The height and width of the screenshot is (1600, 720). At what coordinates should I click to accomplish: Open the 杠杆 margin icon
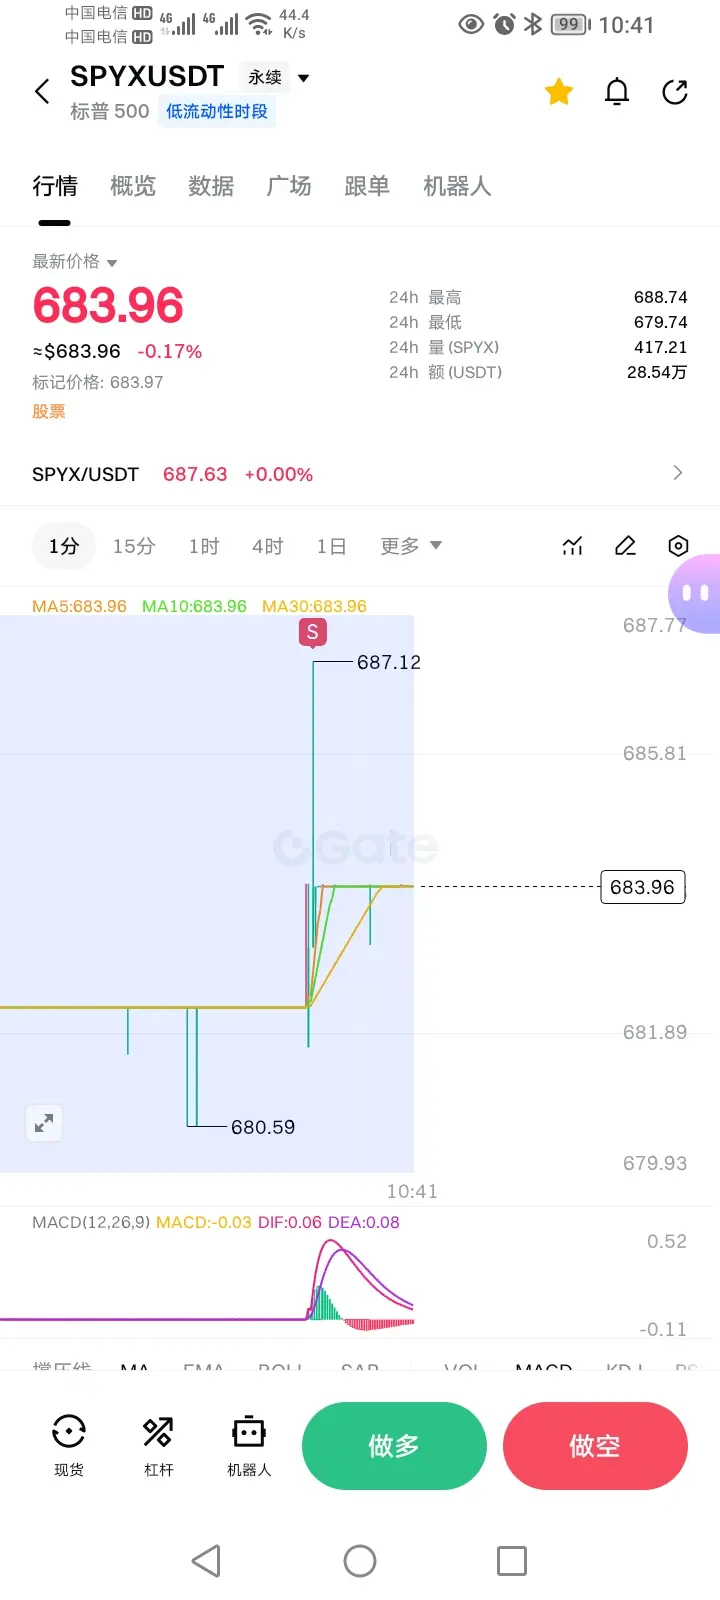coord(158,1445)
